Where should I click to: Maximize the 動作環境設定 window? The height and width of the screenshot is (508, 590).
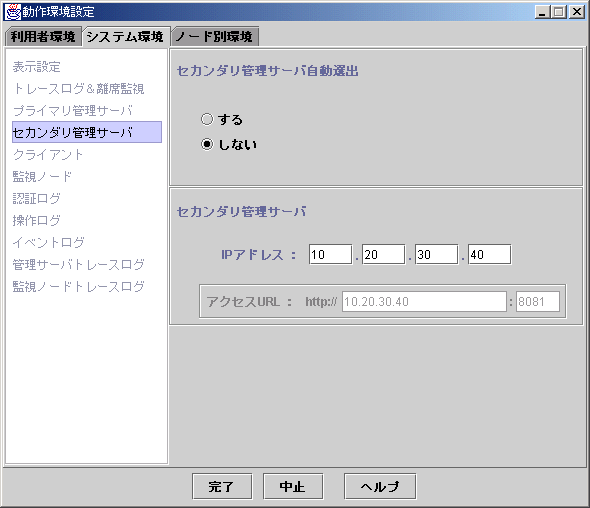[559, 12]
